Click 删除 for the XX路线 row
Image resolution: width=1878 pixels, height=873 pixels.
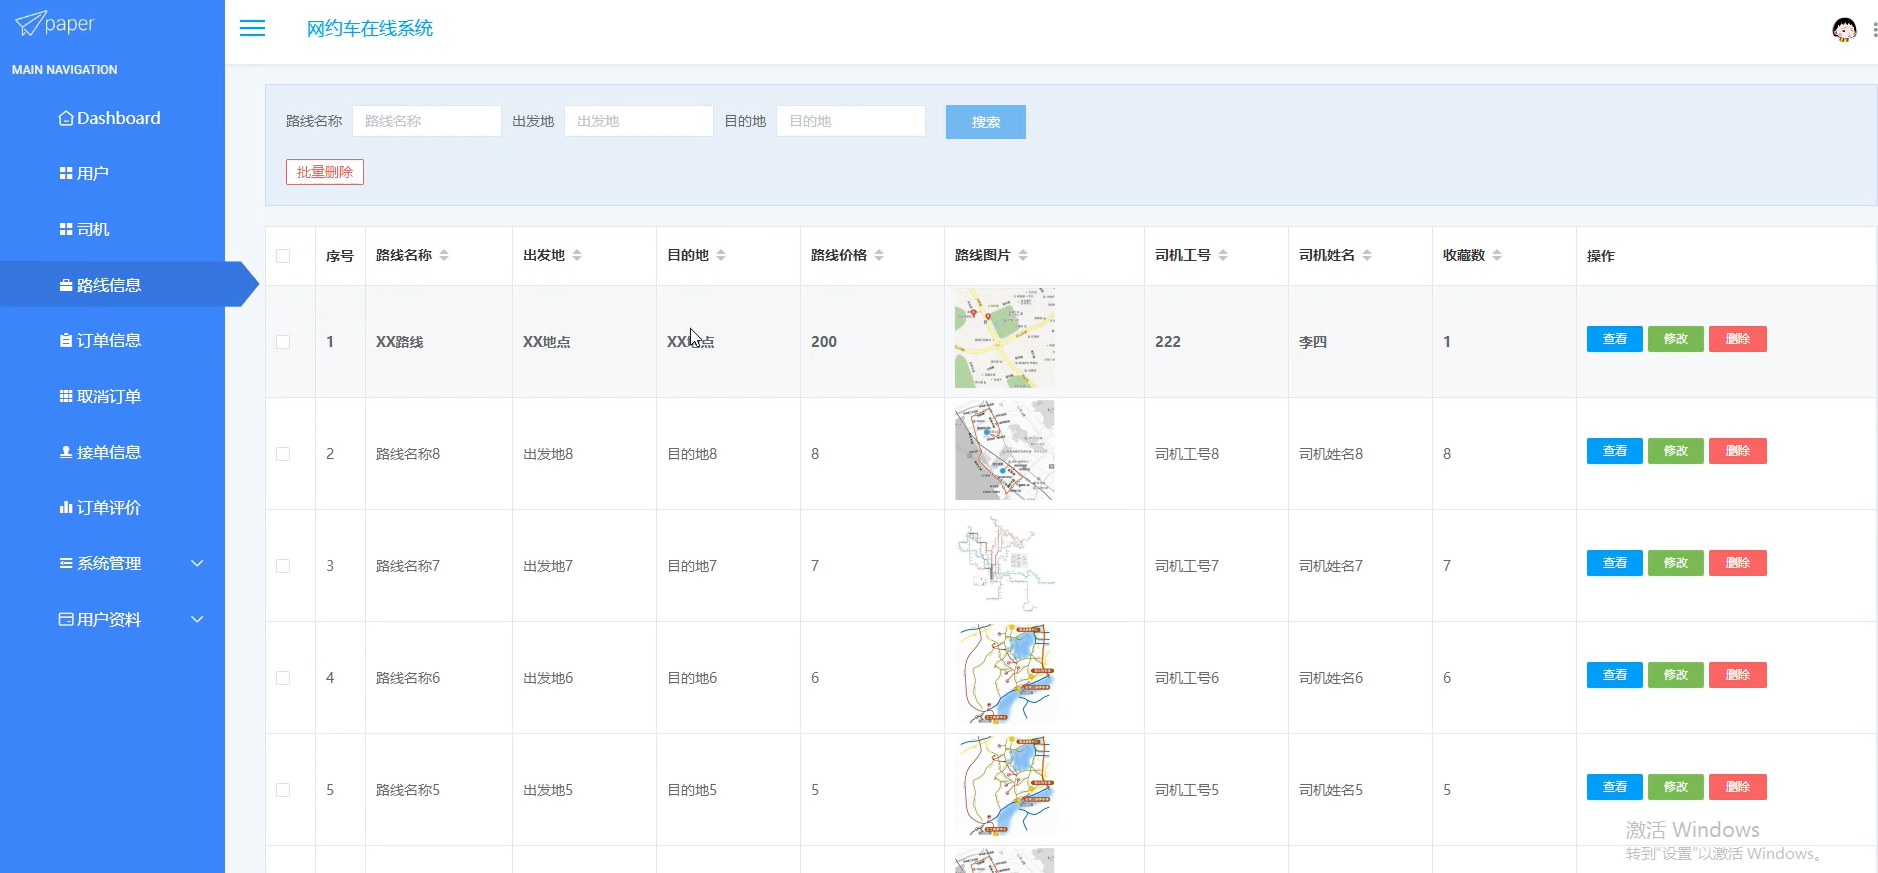click(1738, 339)
